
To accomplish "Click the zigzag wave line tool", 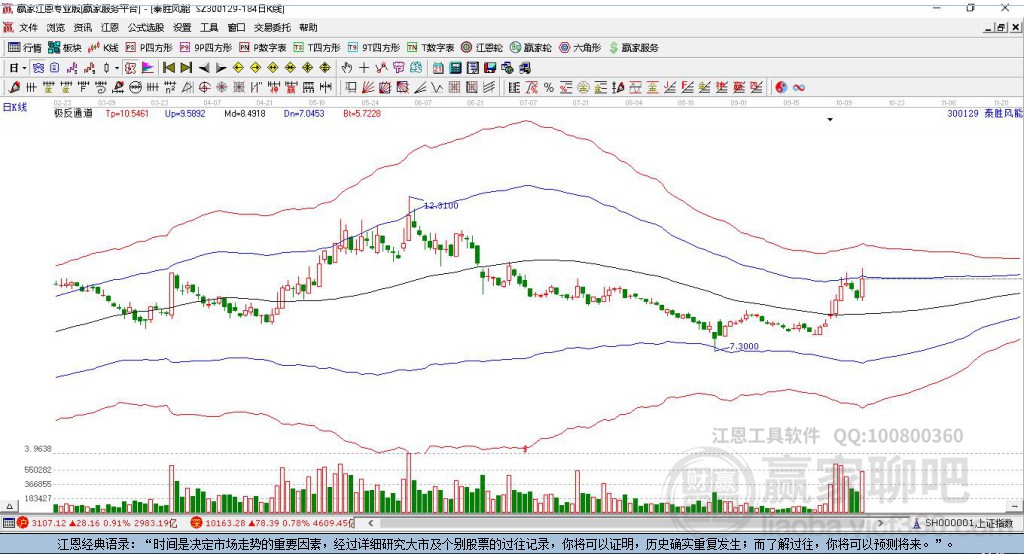I will [436, 87].
